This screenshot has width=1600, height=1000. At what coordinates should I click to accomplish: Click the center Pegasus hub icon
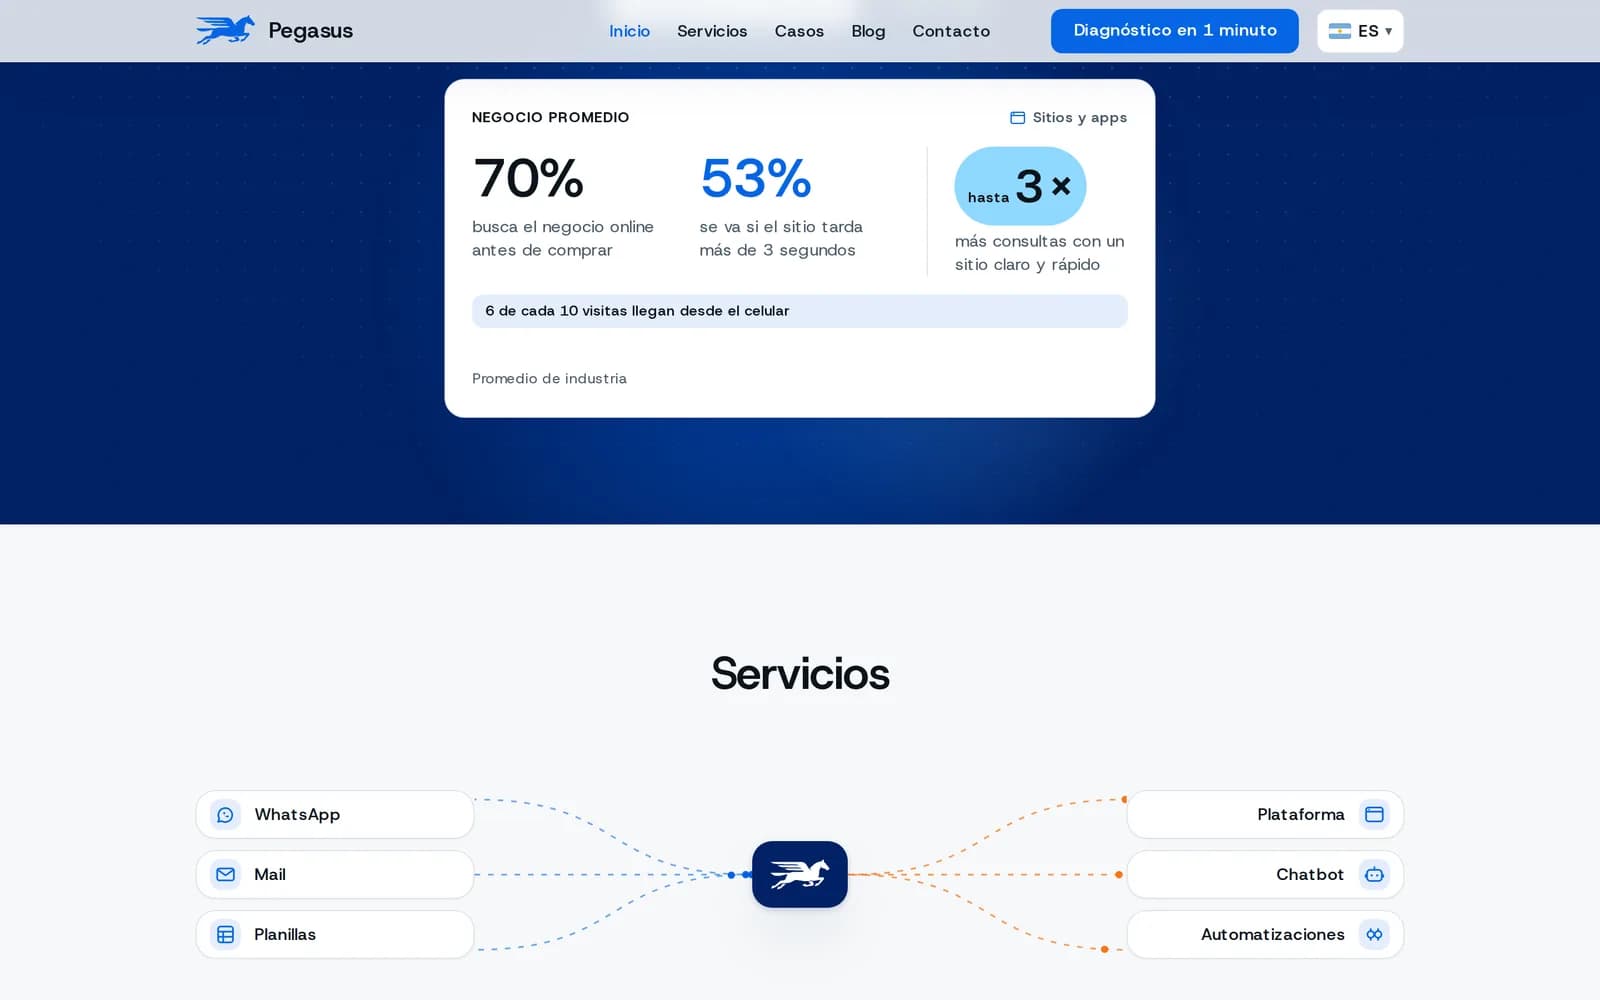pyautogui.click(x=800, y=875)
